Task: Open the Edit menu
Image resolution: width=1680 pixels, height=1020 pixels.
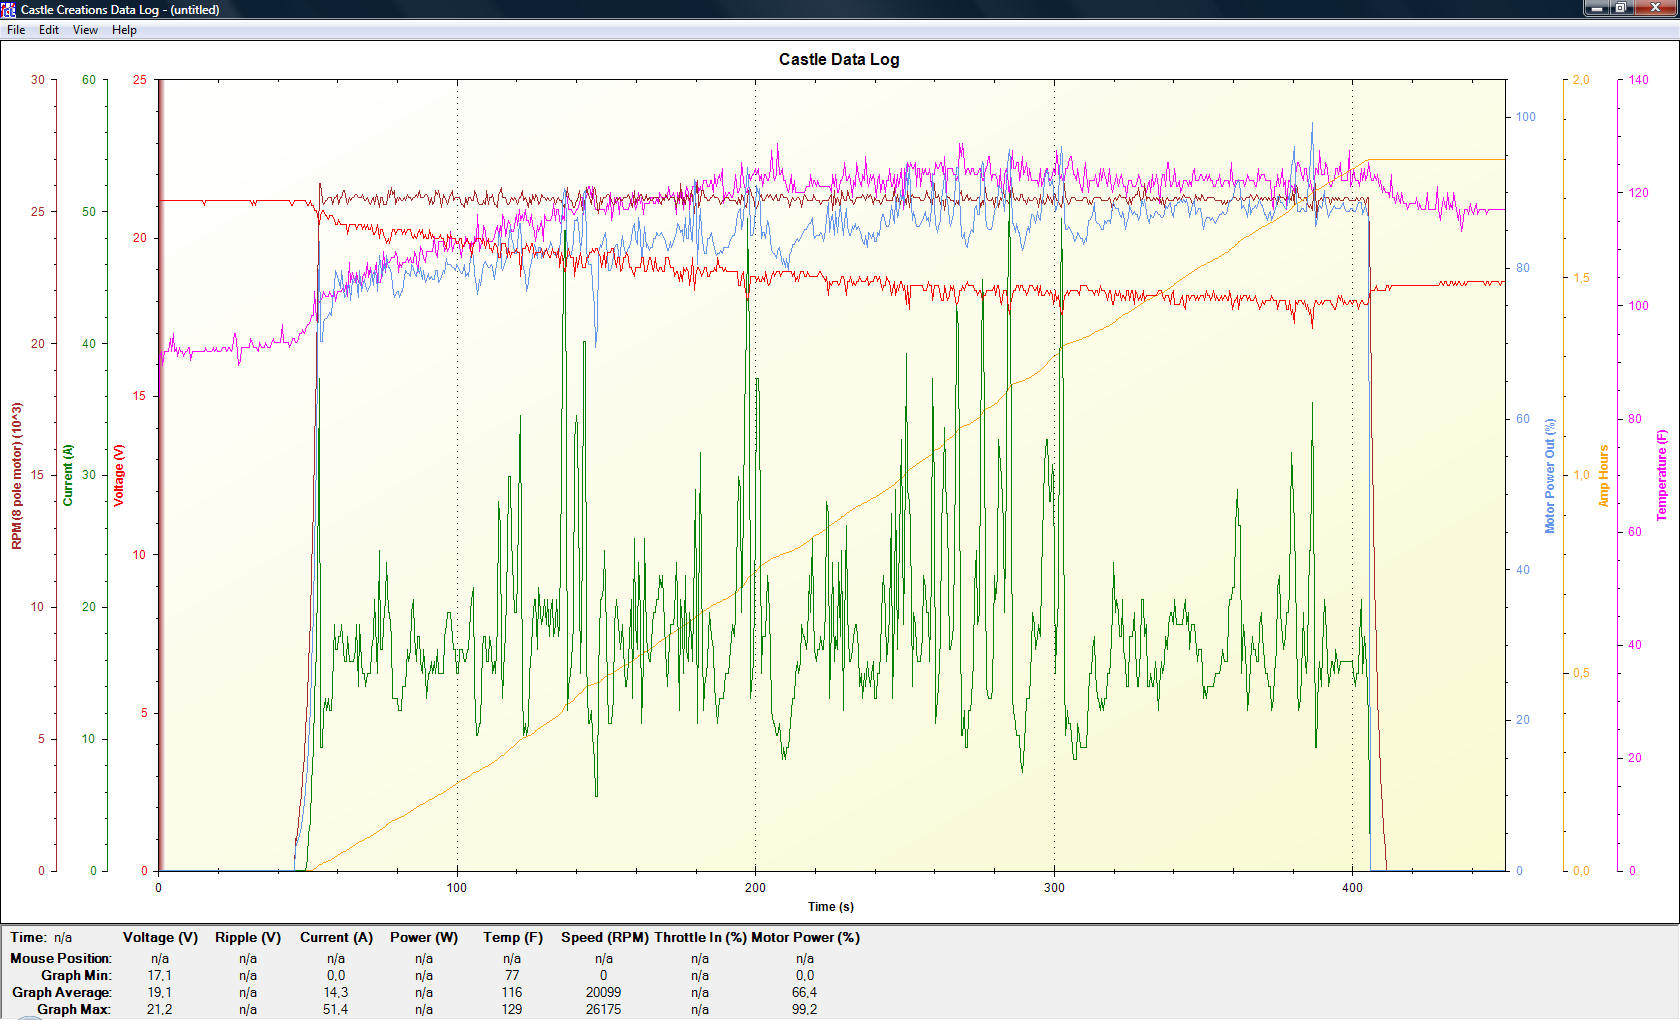Action: [x=49, y=30]
